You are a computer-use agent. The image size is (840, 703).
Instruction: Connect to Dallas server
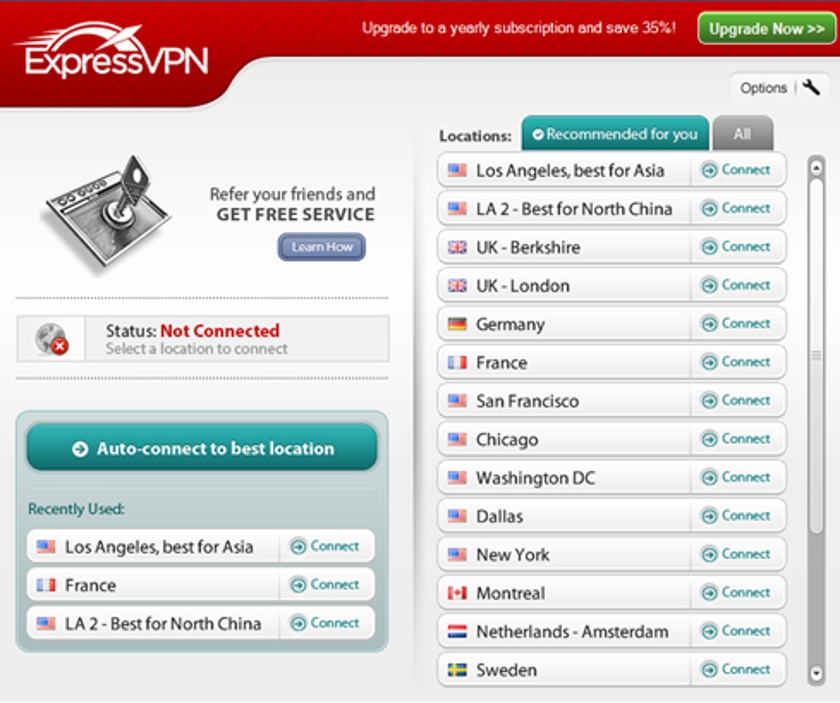pyautogui.click(x=737, y=515)
